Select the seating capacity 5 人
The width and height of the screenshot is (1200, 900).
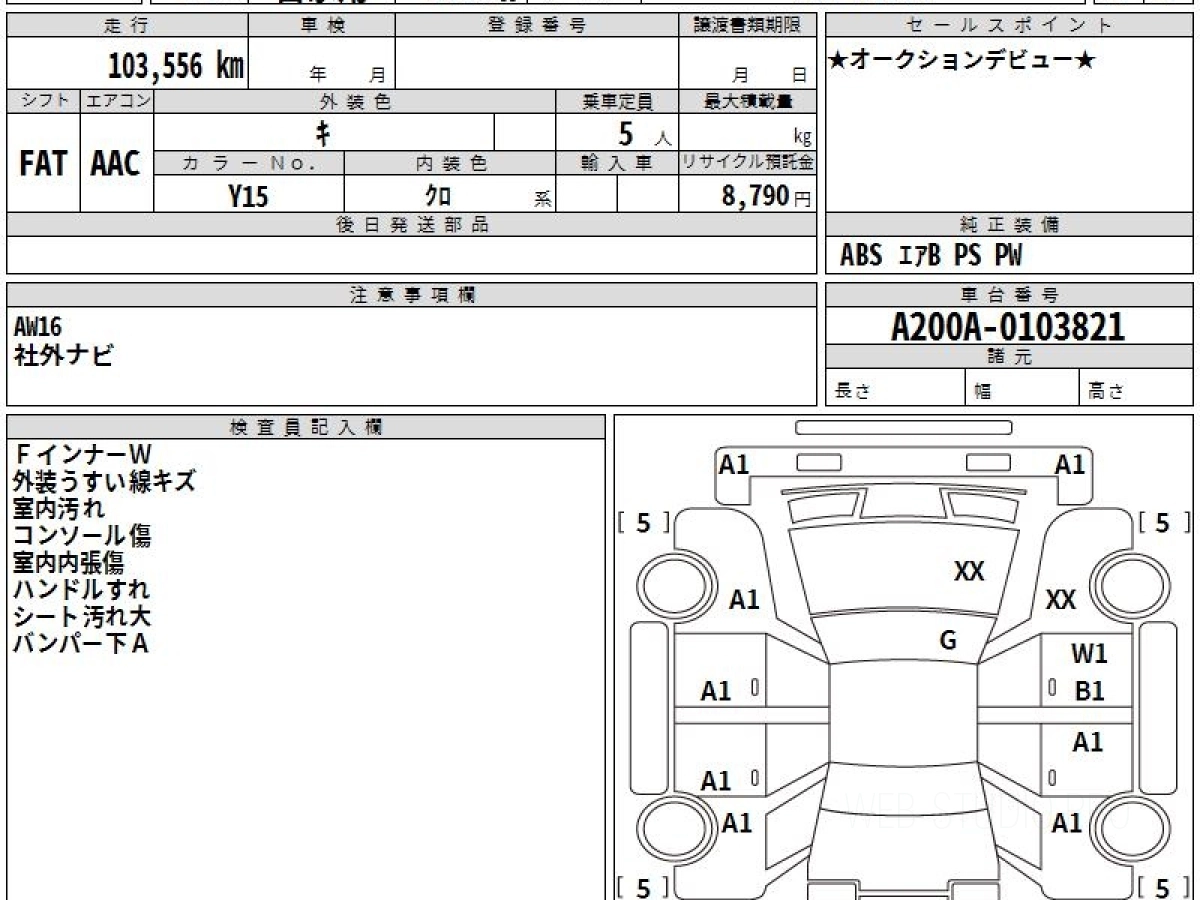coord(644,133)
